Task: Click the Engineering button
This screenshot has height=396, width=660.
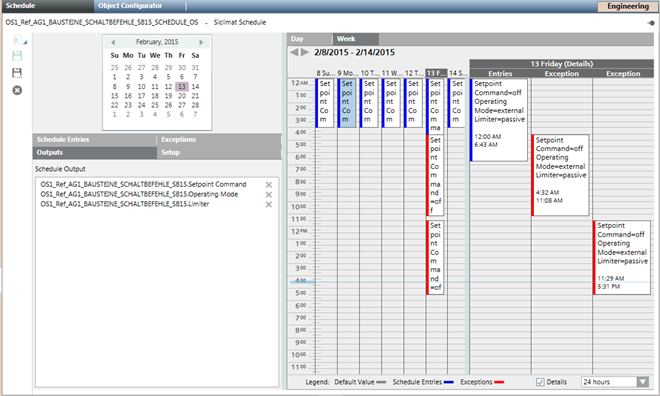Action: [x=628, y=6]
